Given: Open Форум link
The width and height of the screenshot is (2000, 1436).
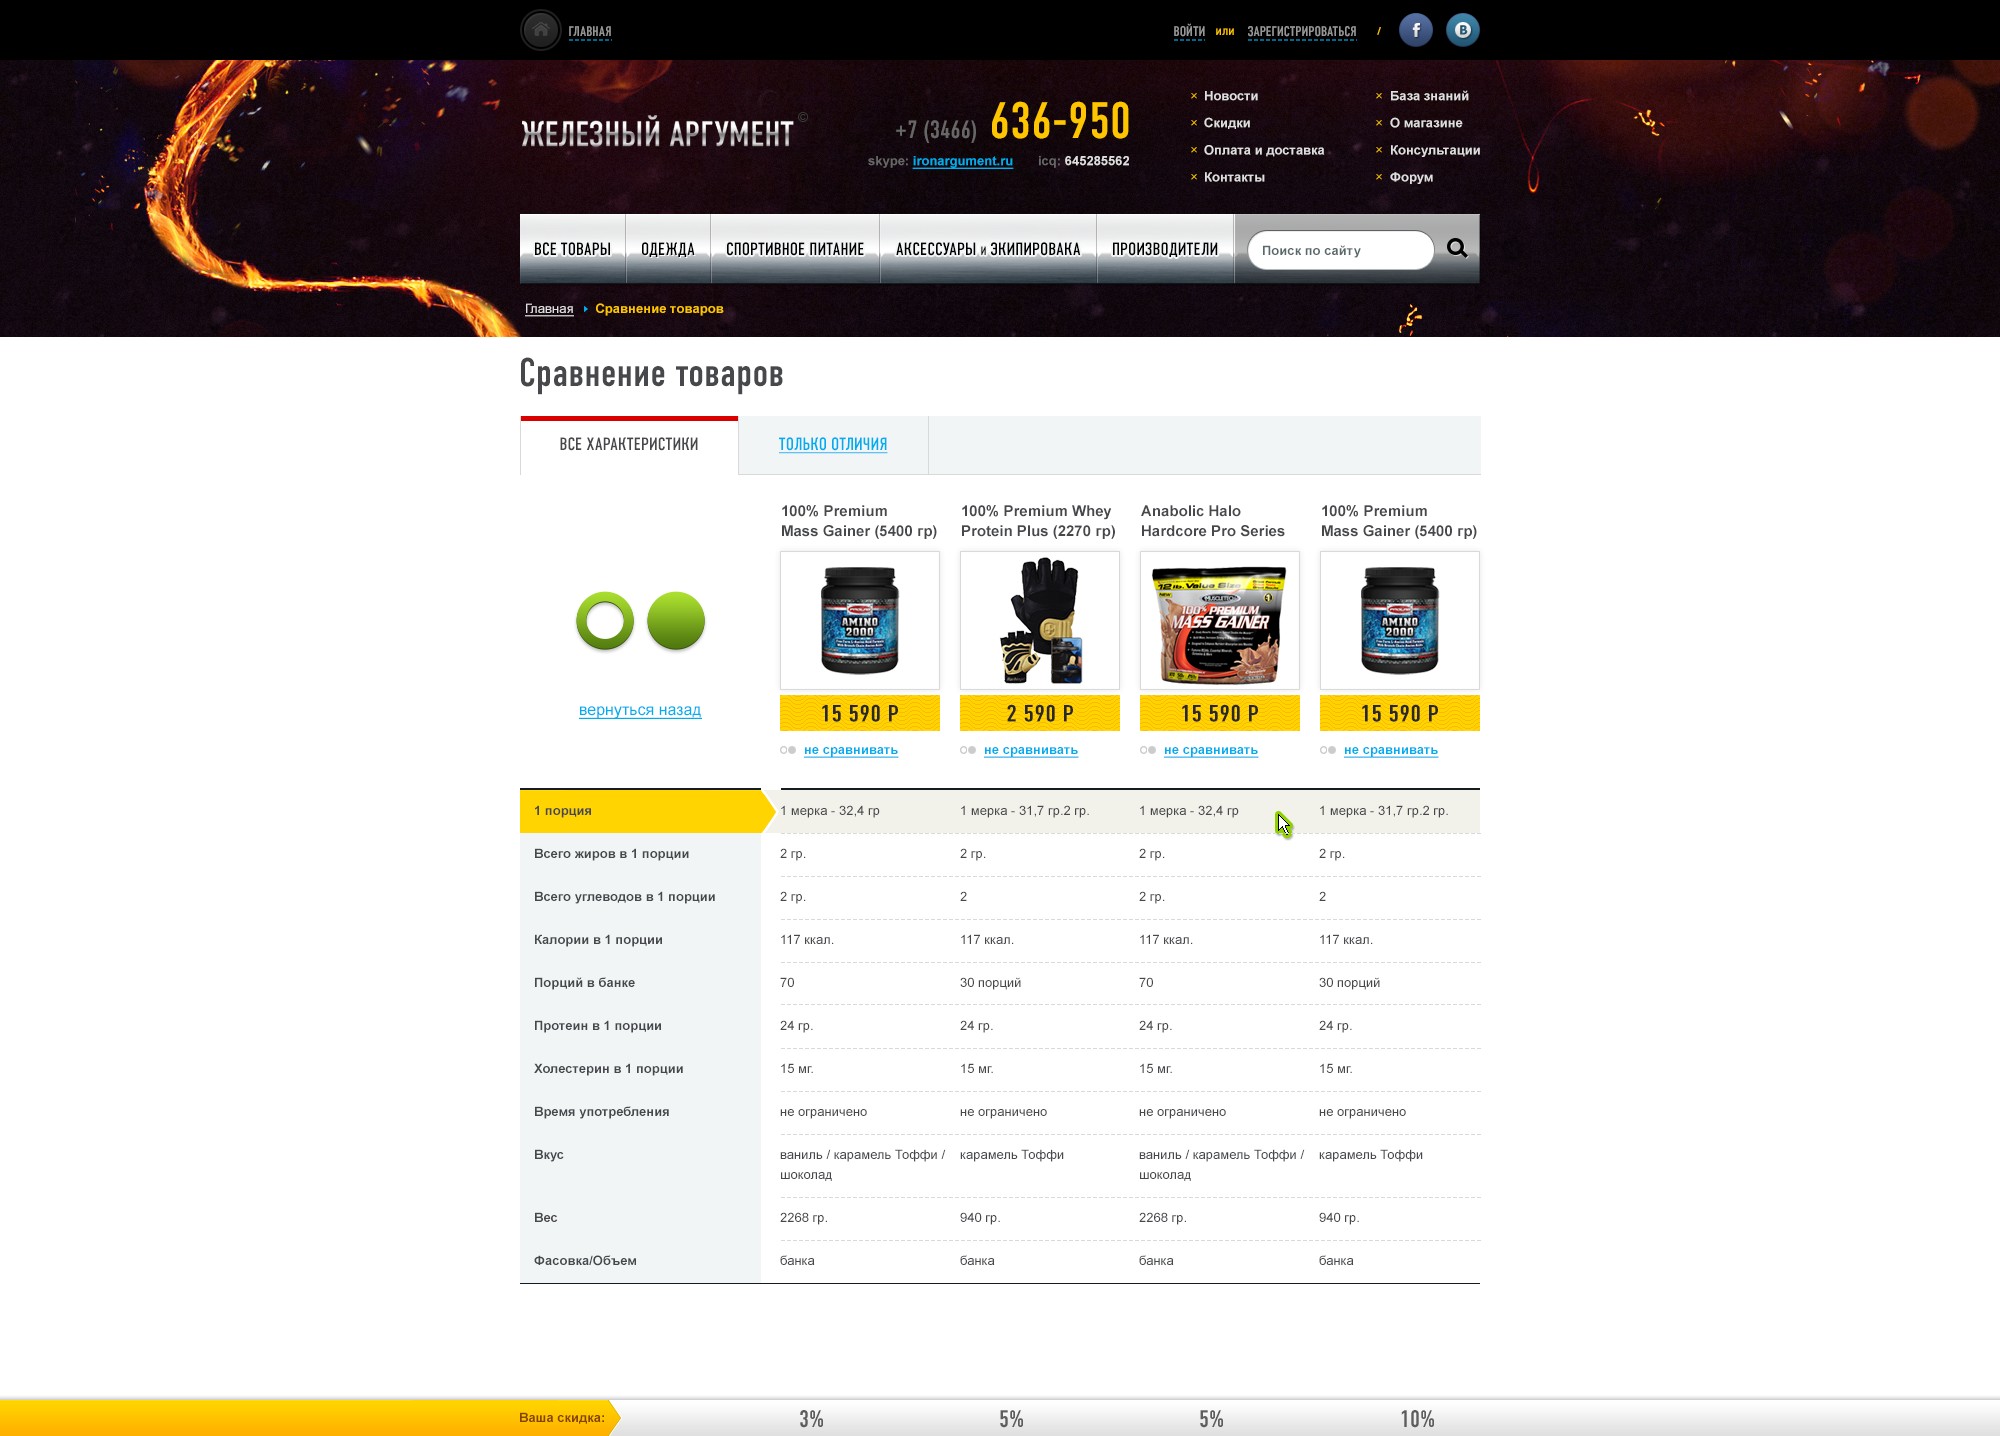Looking at the screenshot, I should (x=1411, y=177).
